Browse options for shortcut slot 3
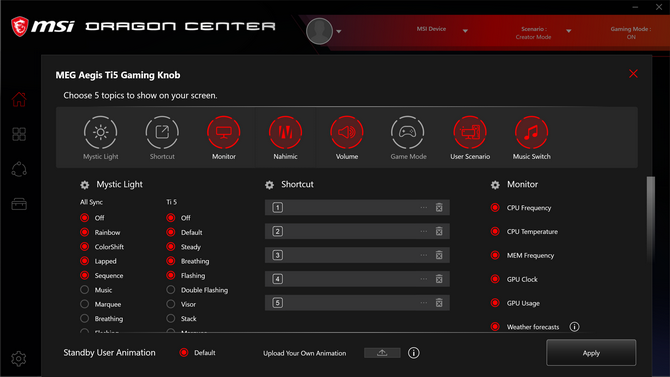This screenshot has height=377, width=670. click(x=423, y=255)
